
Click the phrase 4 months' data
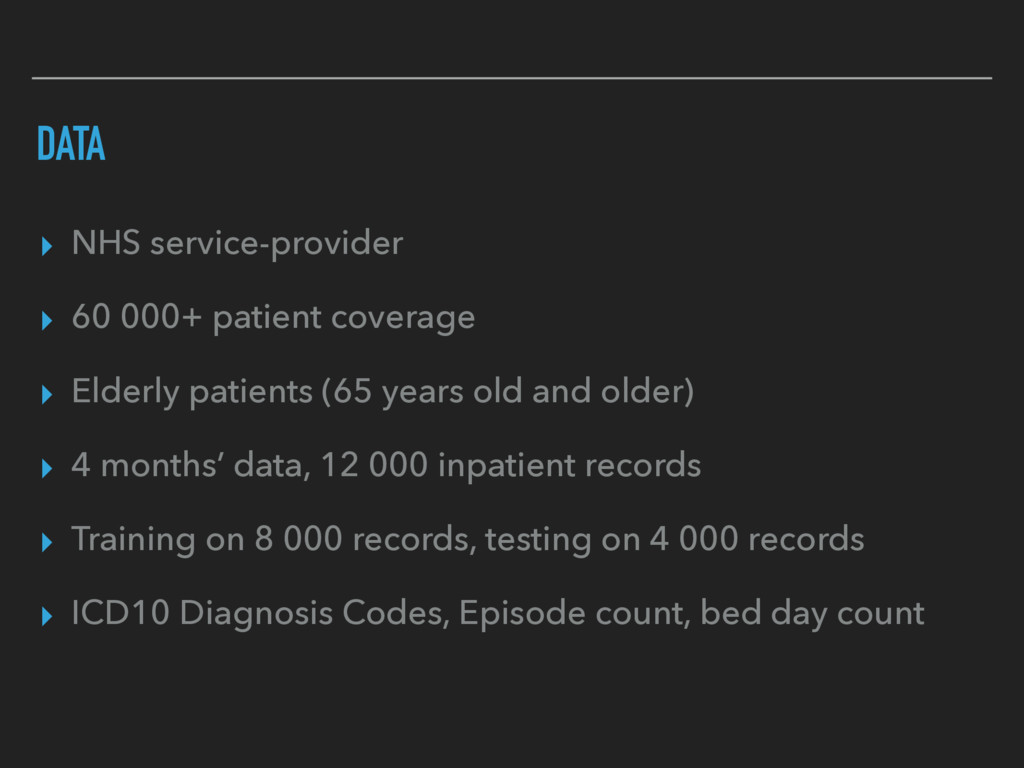tap(187, 466)
